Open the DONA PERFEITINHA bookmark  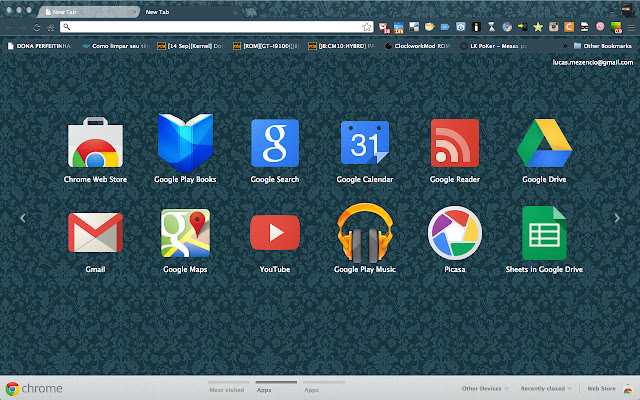point(39,46)
